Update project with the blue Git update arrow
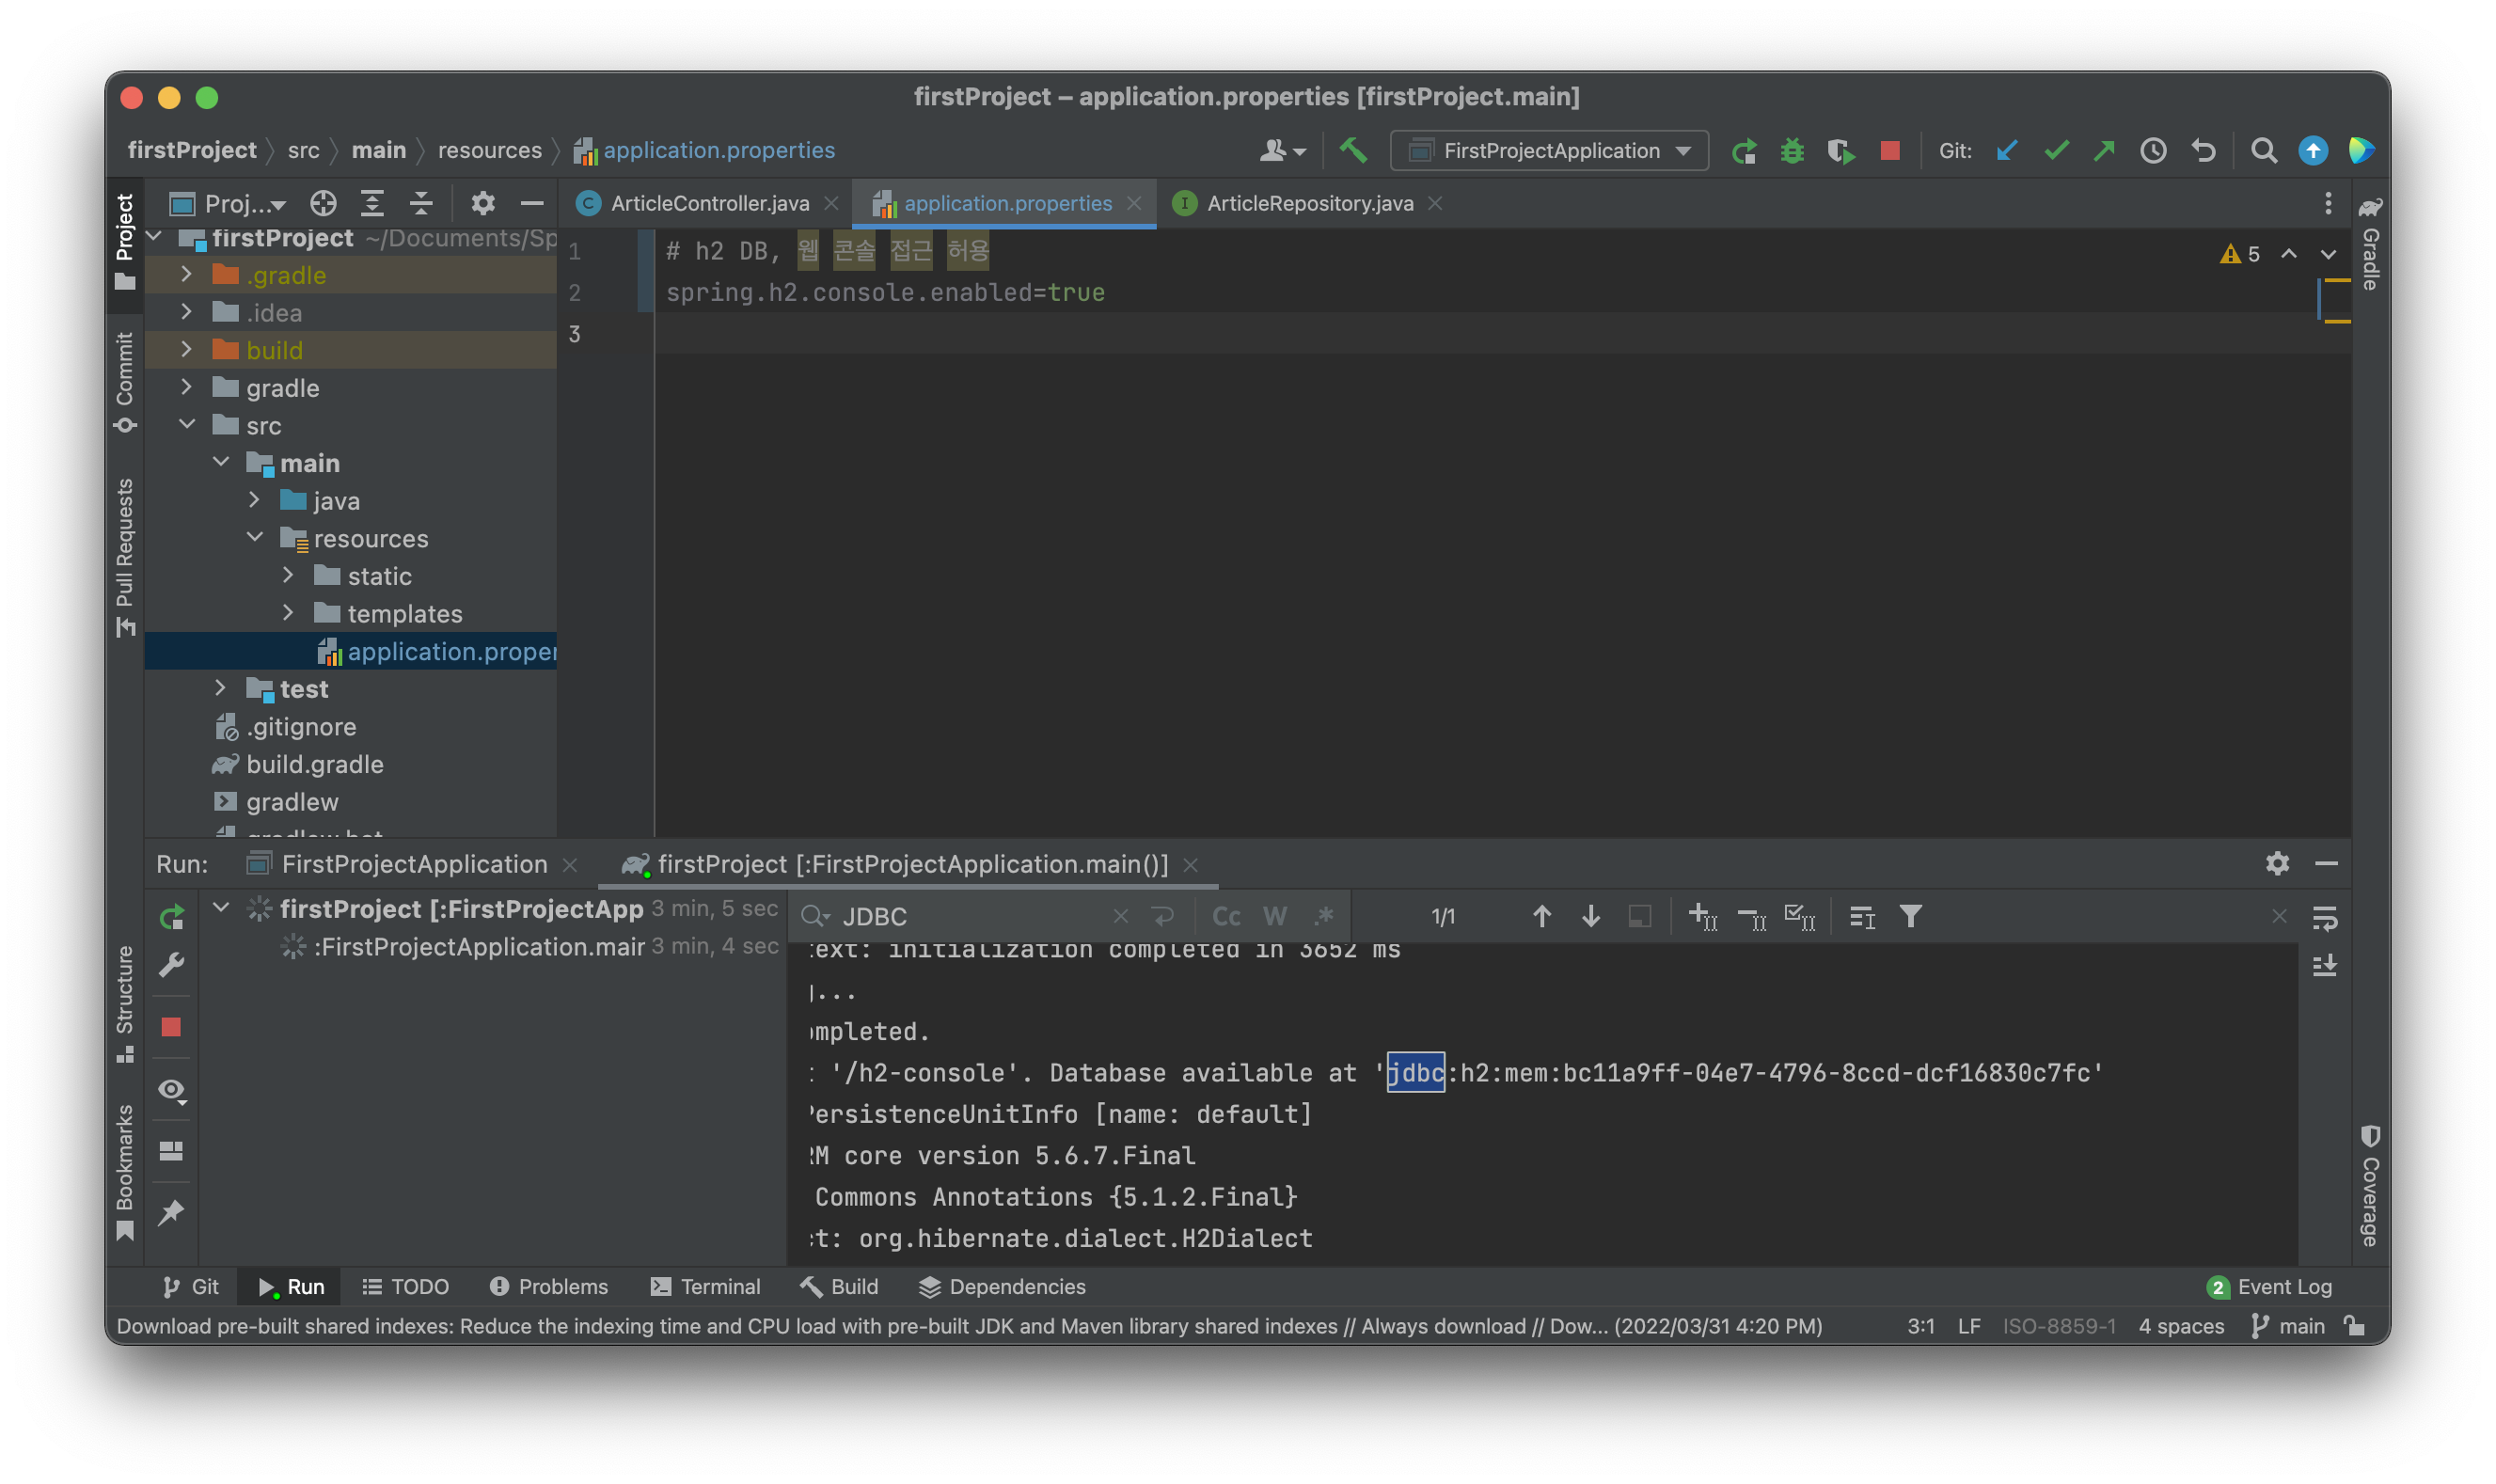Screen dimensions: 2496x1484 (x=2007, y=150)
